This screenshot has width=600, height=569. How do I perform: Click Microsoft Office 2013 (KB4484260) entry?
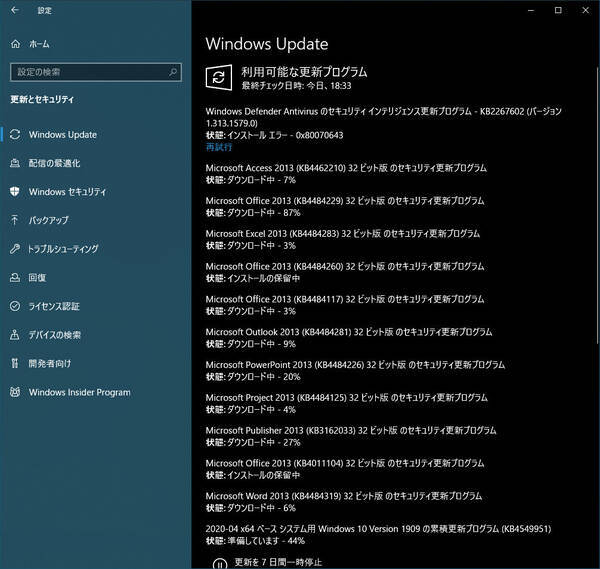pos(345,266)
